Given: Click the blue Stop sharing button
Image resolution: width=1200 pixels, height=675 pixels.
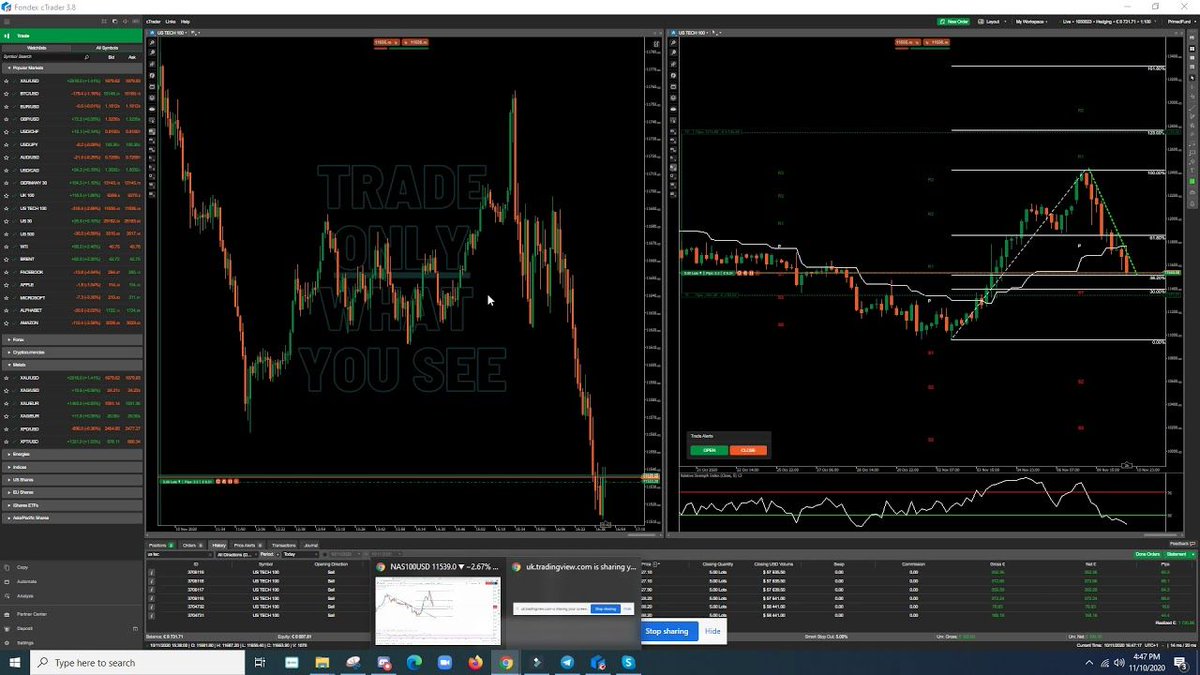Looking at the screenshot, I should [666, 631].
